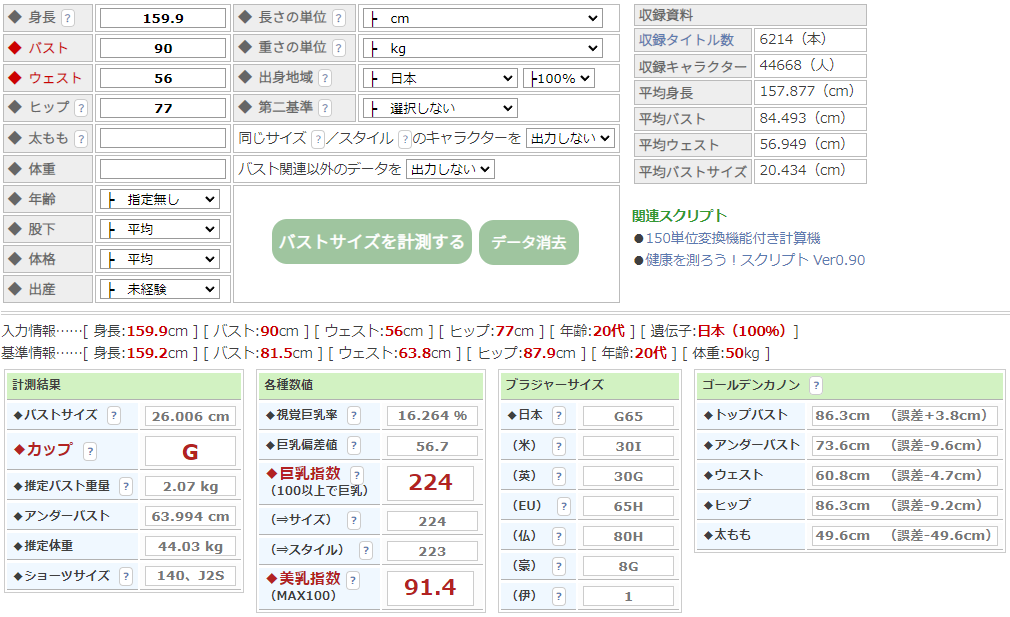Click help icon beside ヒップ label

point(81,108)
